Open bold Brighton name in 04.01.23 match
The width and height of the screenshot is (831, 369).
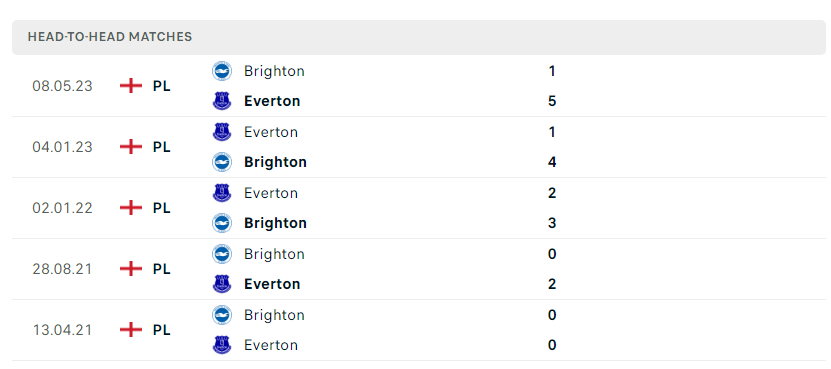pos(275,162)
